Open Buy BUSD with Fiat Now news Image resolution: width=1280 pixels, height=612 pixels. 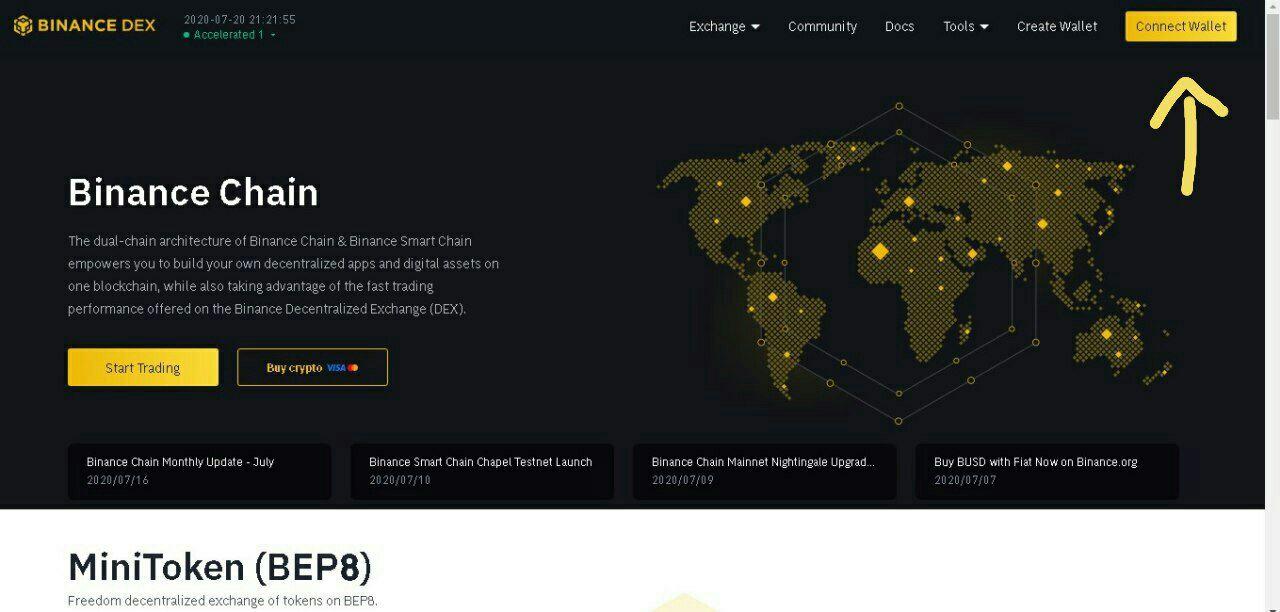tap(1047, 471)
